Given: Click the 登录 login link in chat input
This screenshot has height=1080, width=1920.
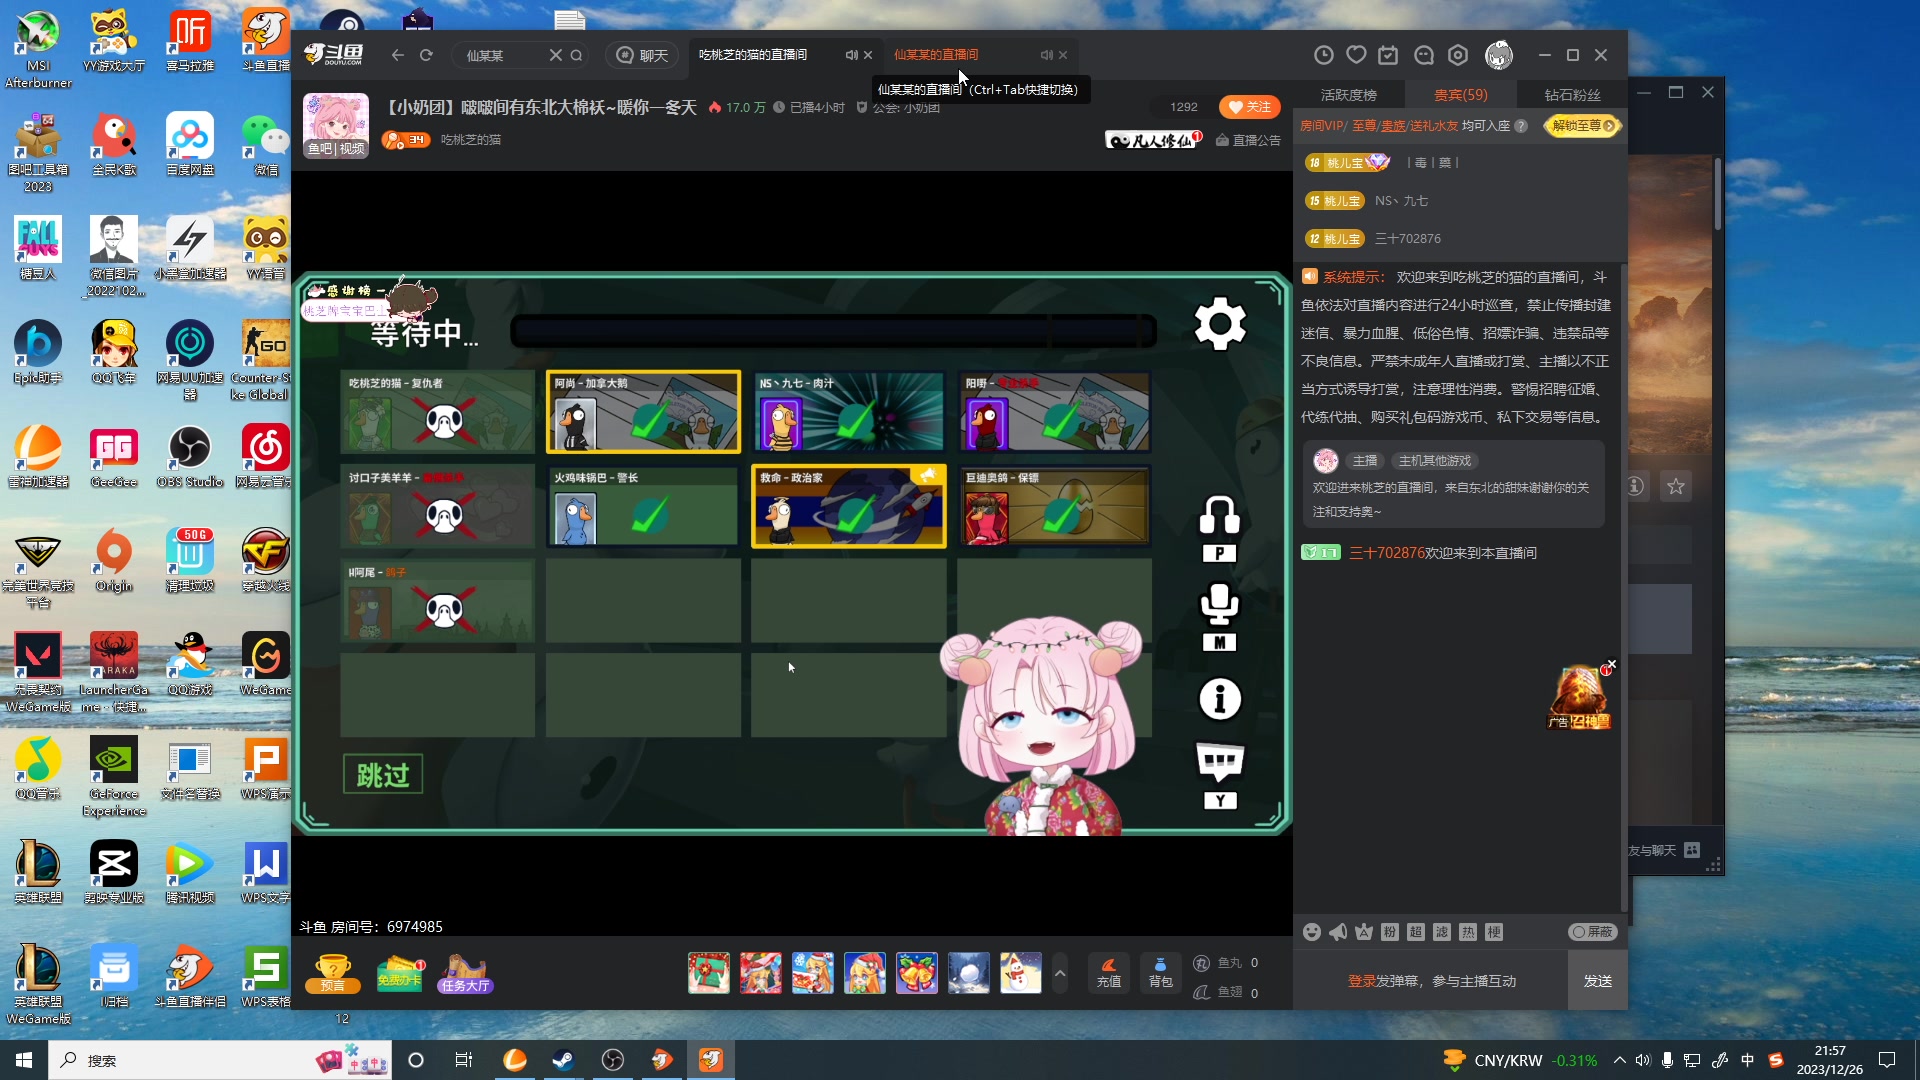Looking at the screenshot, I should tap(1361, 981).
